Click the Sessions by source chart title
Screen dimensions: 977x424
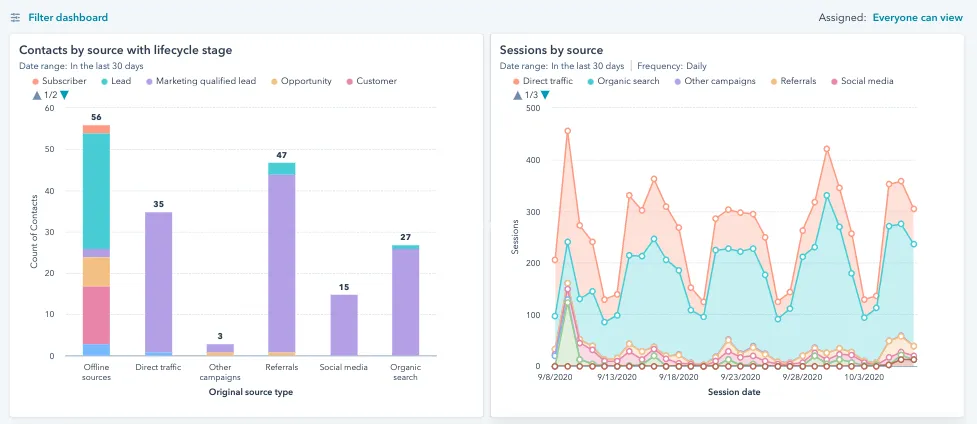551,51
